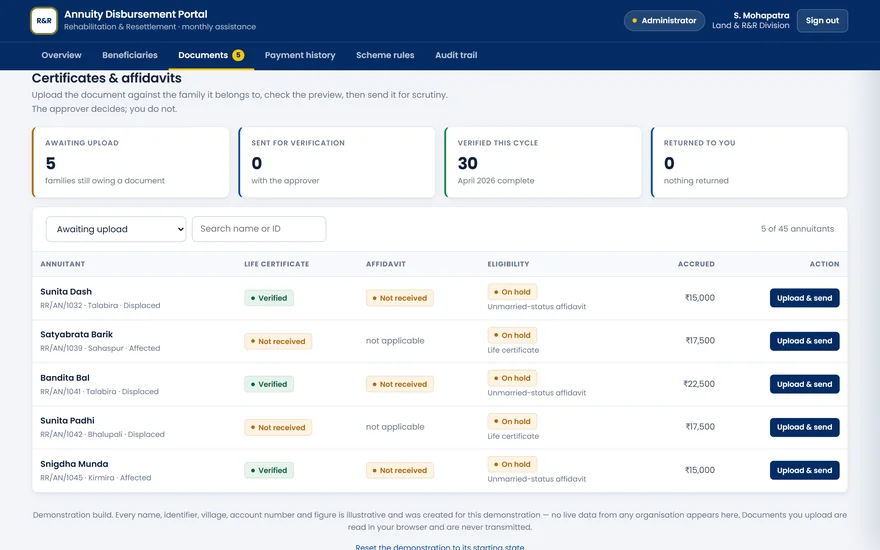Click the Sign out button
The image size is (880, 550).
click(822, 21)
